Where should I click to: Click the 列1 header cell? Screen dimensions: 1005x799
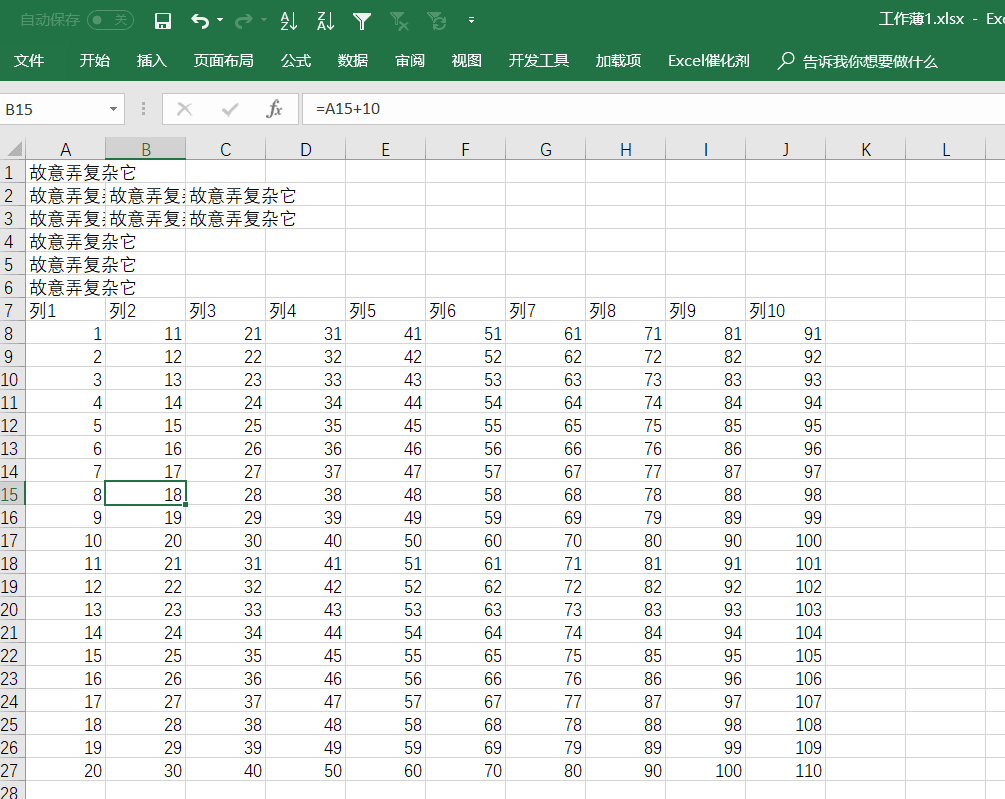pyautogui.click(x=65, y=311)
